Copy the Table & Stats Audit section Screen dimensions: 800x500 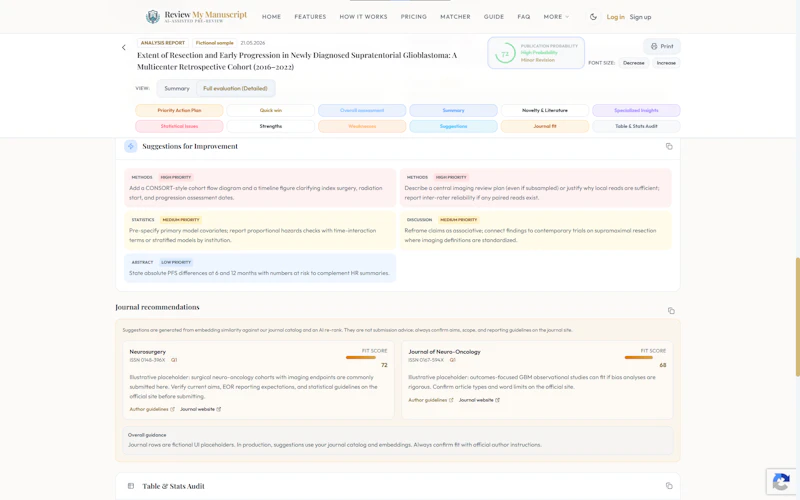669,486
